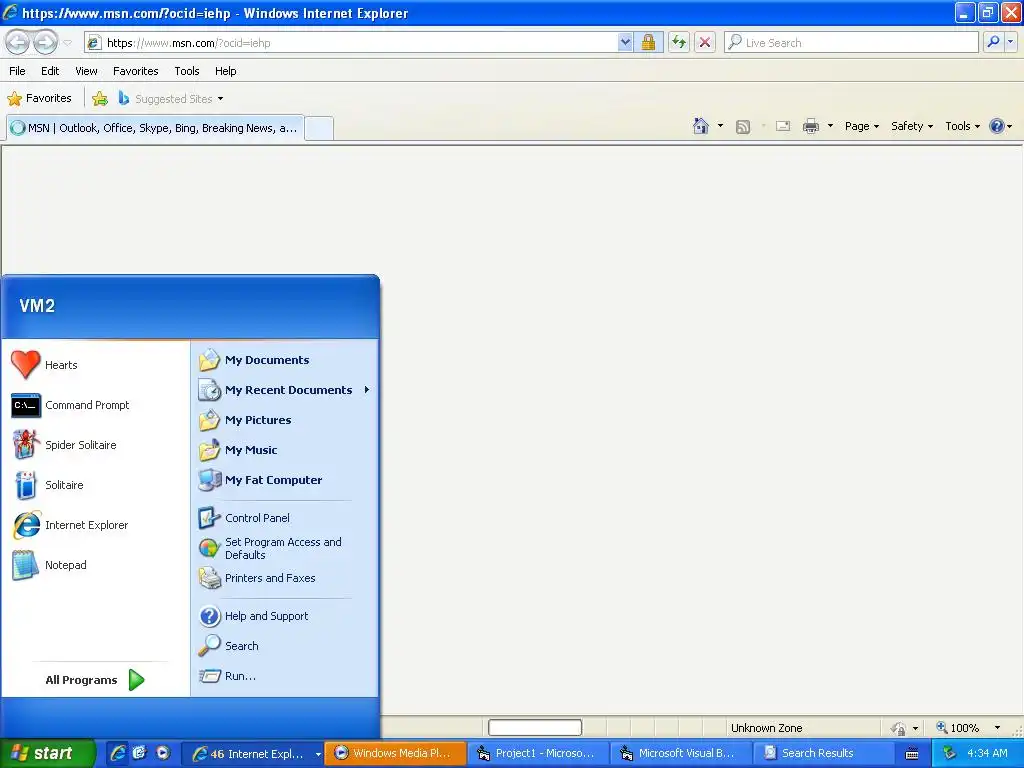This screenshot has width=1024, height=768.
Task: Open the File menu
Action: pyautogui.click(x=18, y=71)
